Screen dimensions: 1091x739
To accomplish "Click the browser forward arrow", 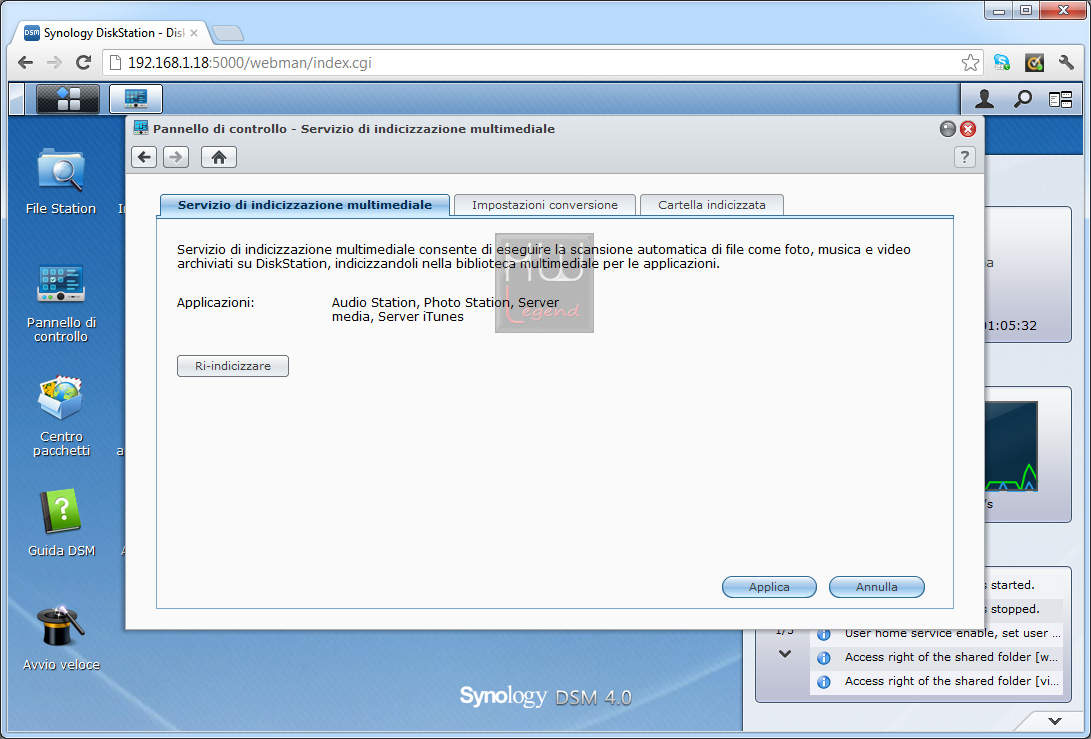I will tap(54, 63).
